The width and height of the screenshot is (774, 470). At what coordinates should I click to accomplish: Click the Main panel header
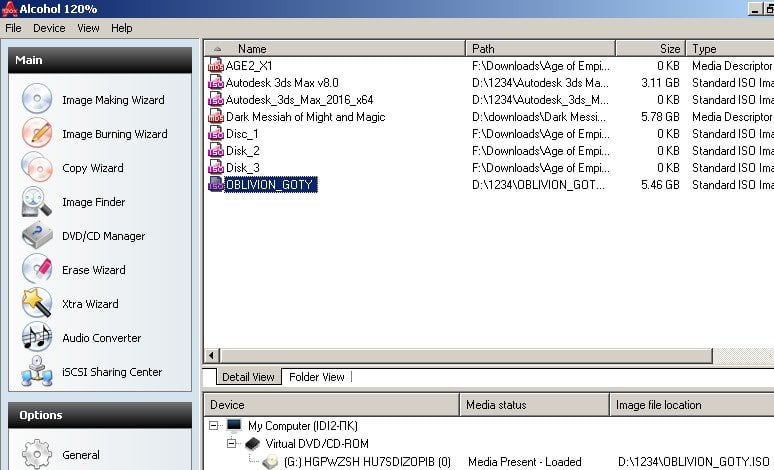[x=100, y=60]
